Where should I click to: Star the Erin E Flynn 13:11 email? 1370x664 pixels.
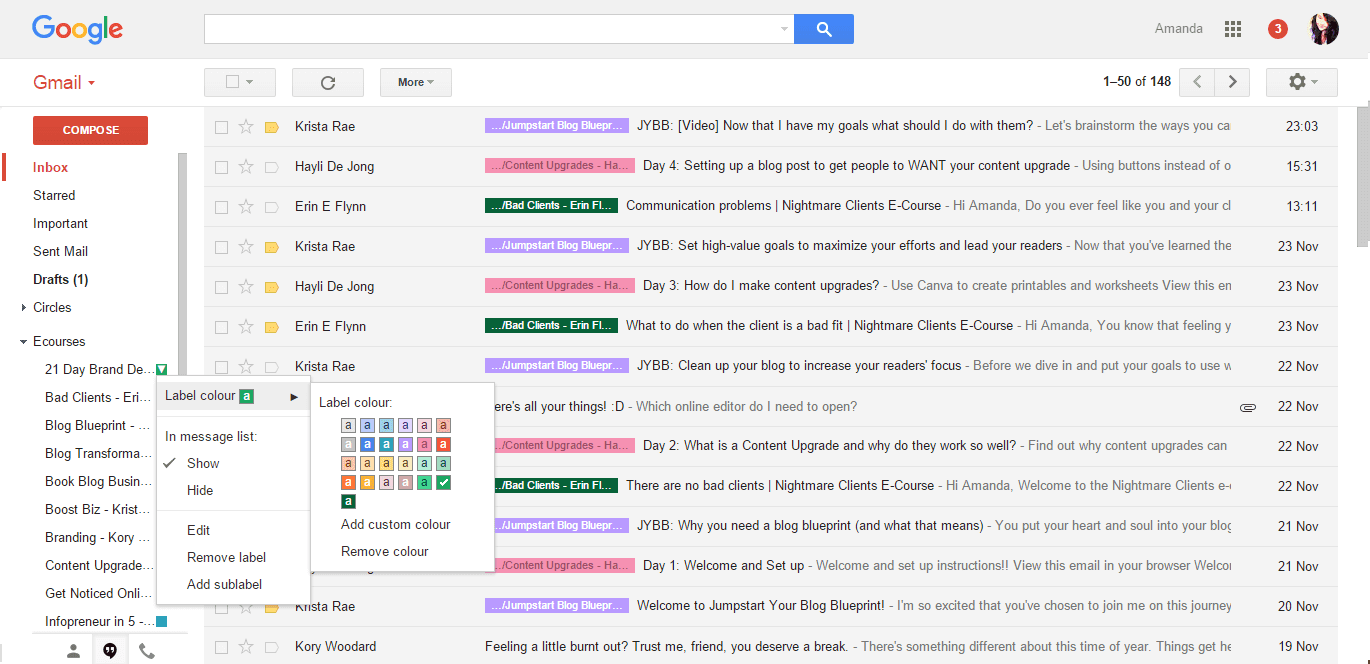(246, 206)
